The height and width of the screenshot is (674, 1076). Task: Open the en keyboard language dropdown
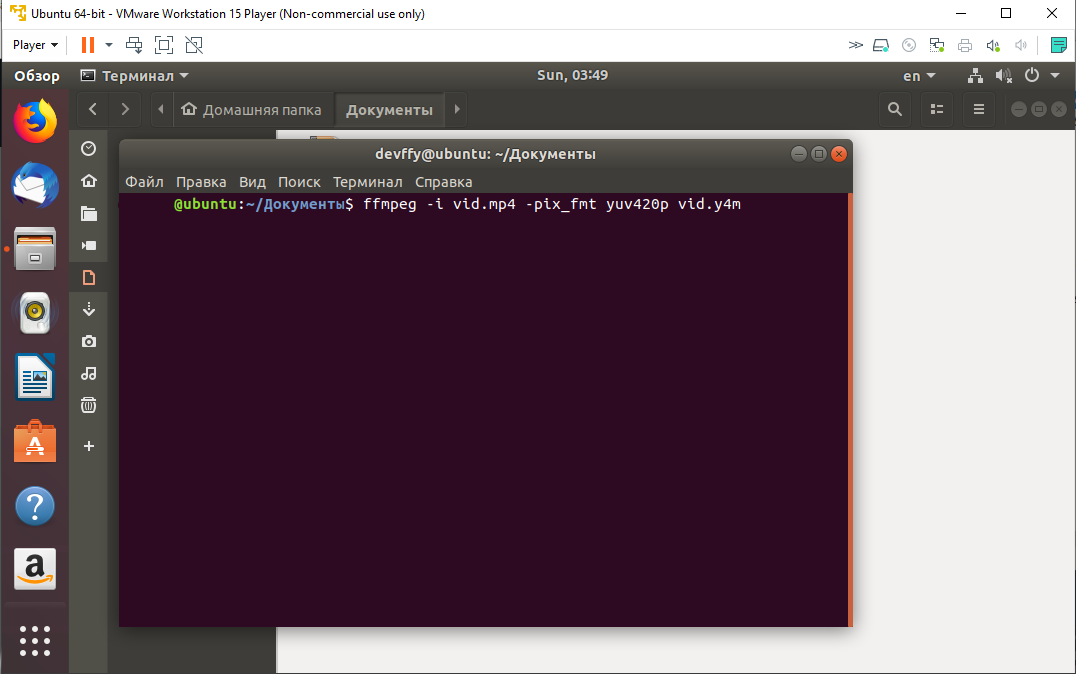(x=919, y=76)
